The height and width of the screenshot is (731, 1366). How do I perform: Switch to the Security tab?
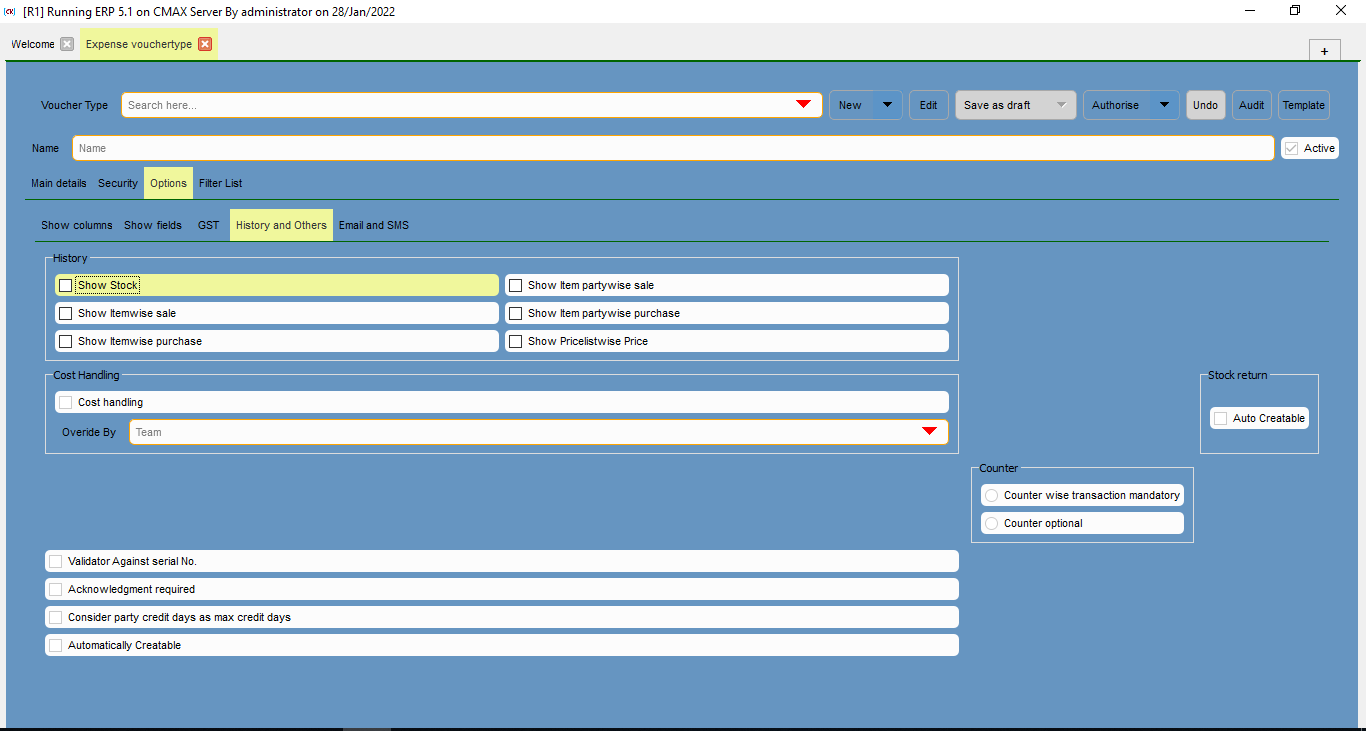coord(118,183)
